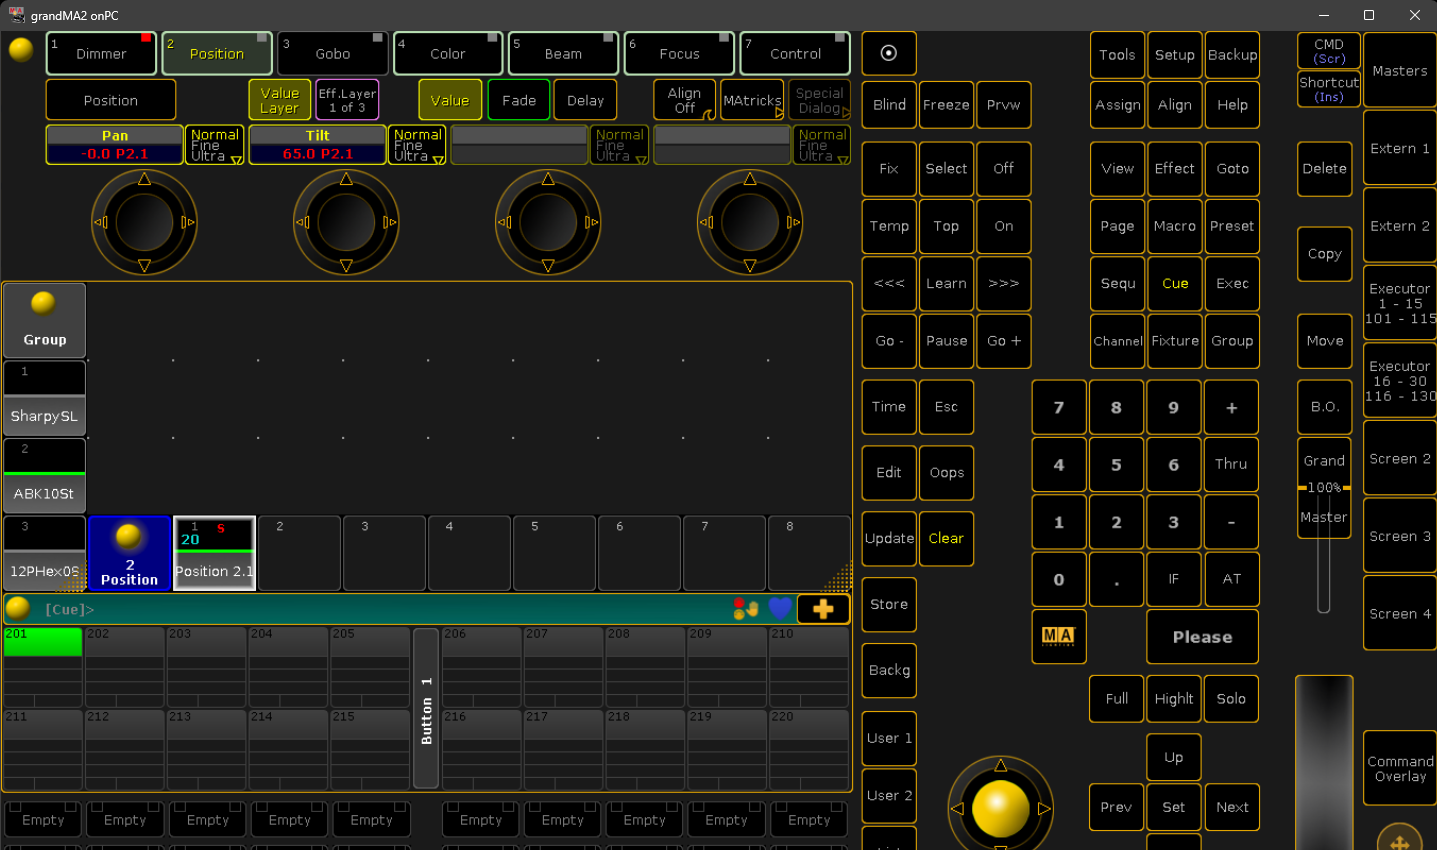Click the colored users icon in command line

(x=746, y=609)
